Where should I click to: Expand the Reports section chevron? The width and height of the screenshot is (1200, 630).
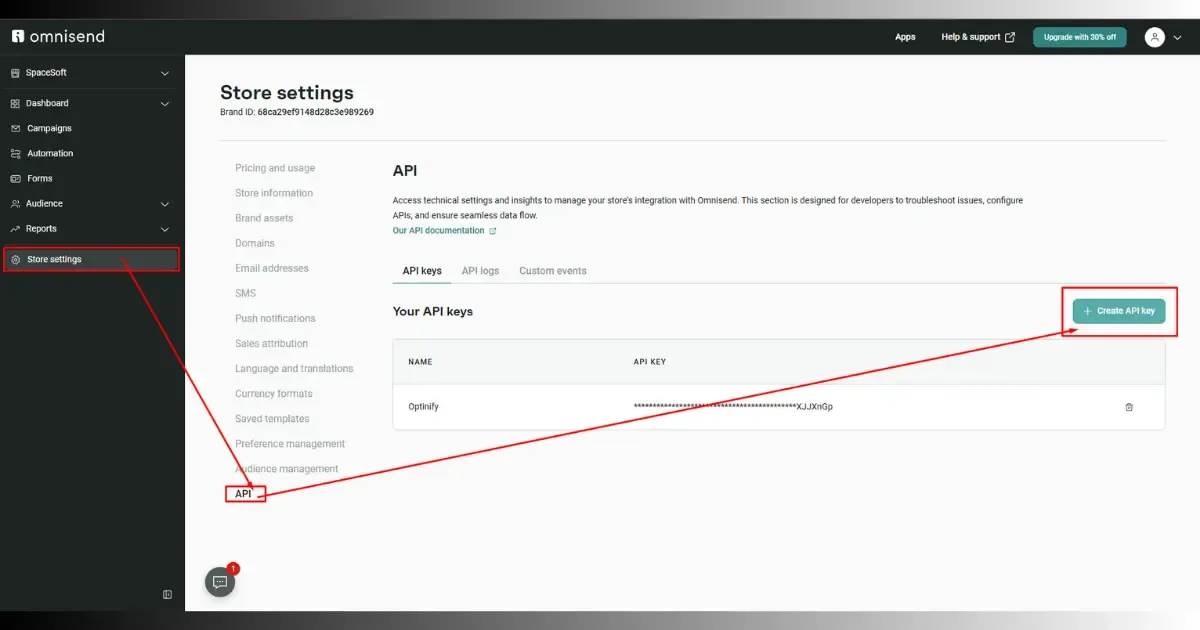pos(165,229)
